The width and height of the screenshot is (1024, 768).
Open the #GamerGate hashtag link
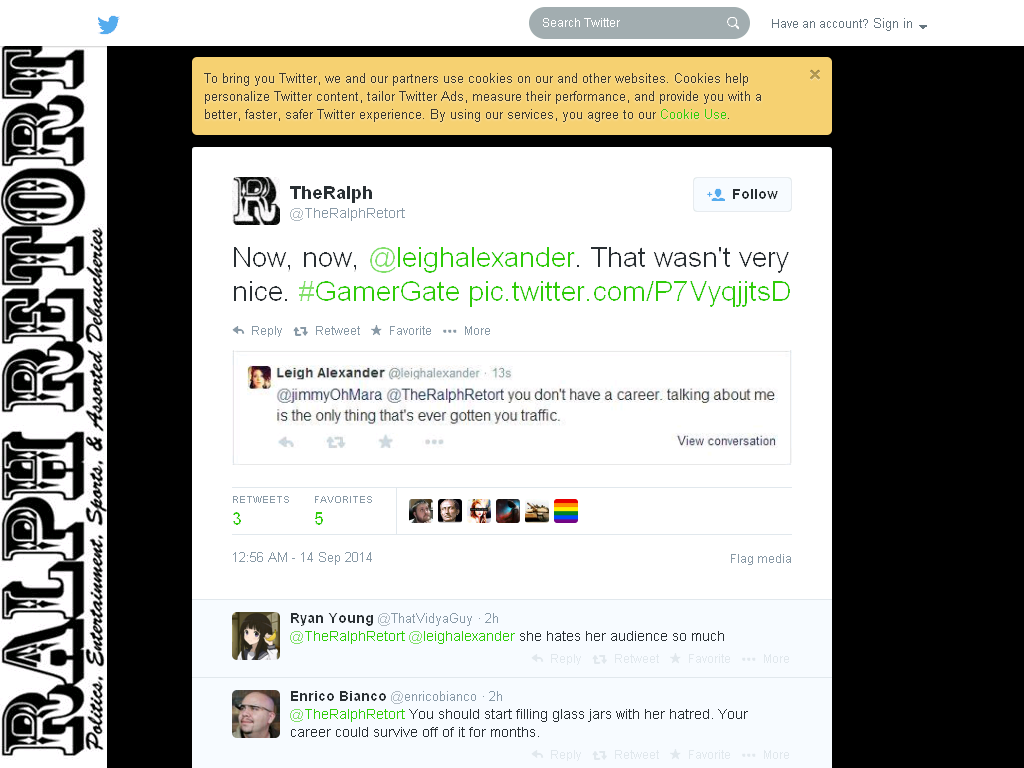(379, 292)
